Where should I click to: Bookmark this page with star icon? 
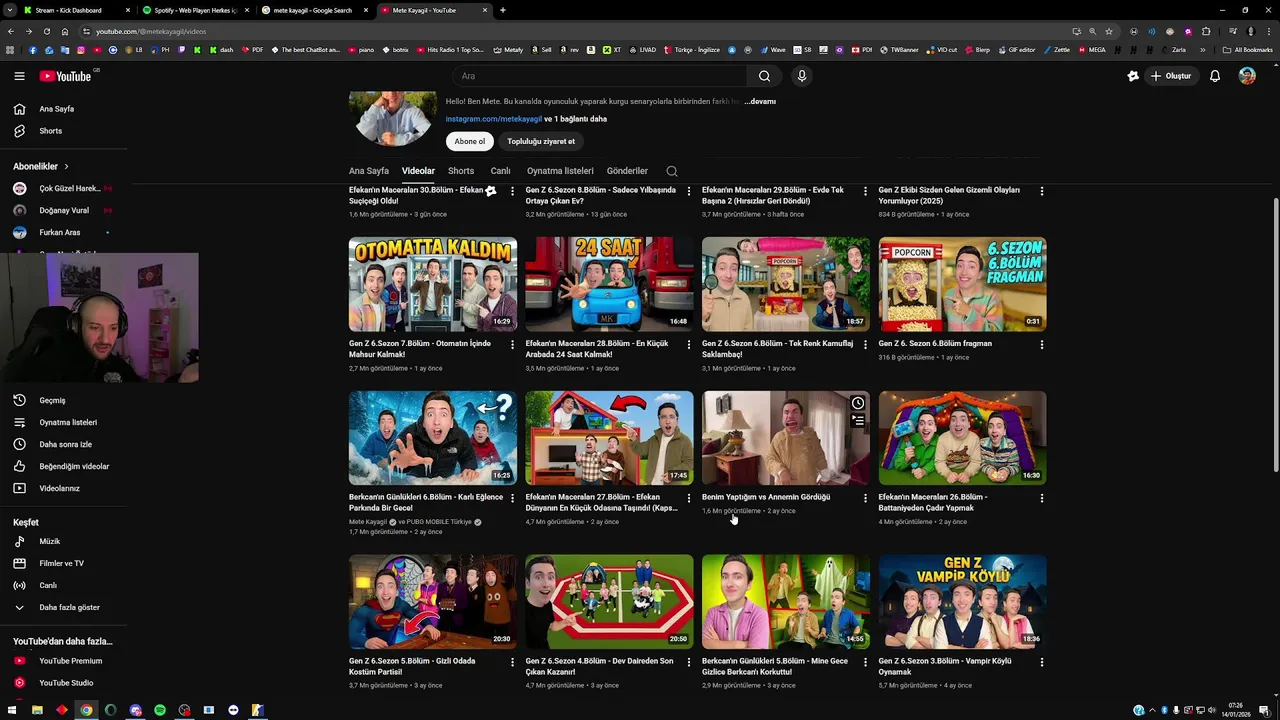1108,31
